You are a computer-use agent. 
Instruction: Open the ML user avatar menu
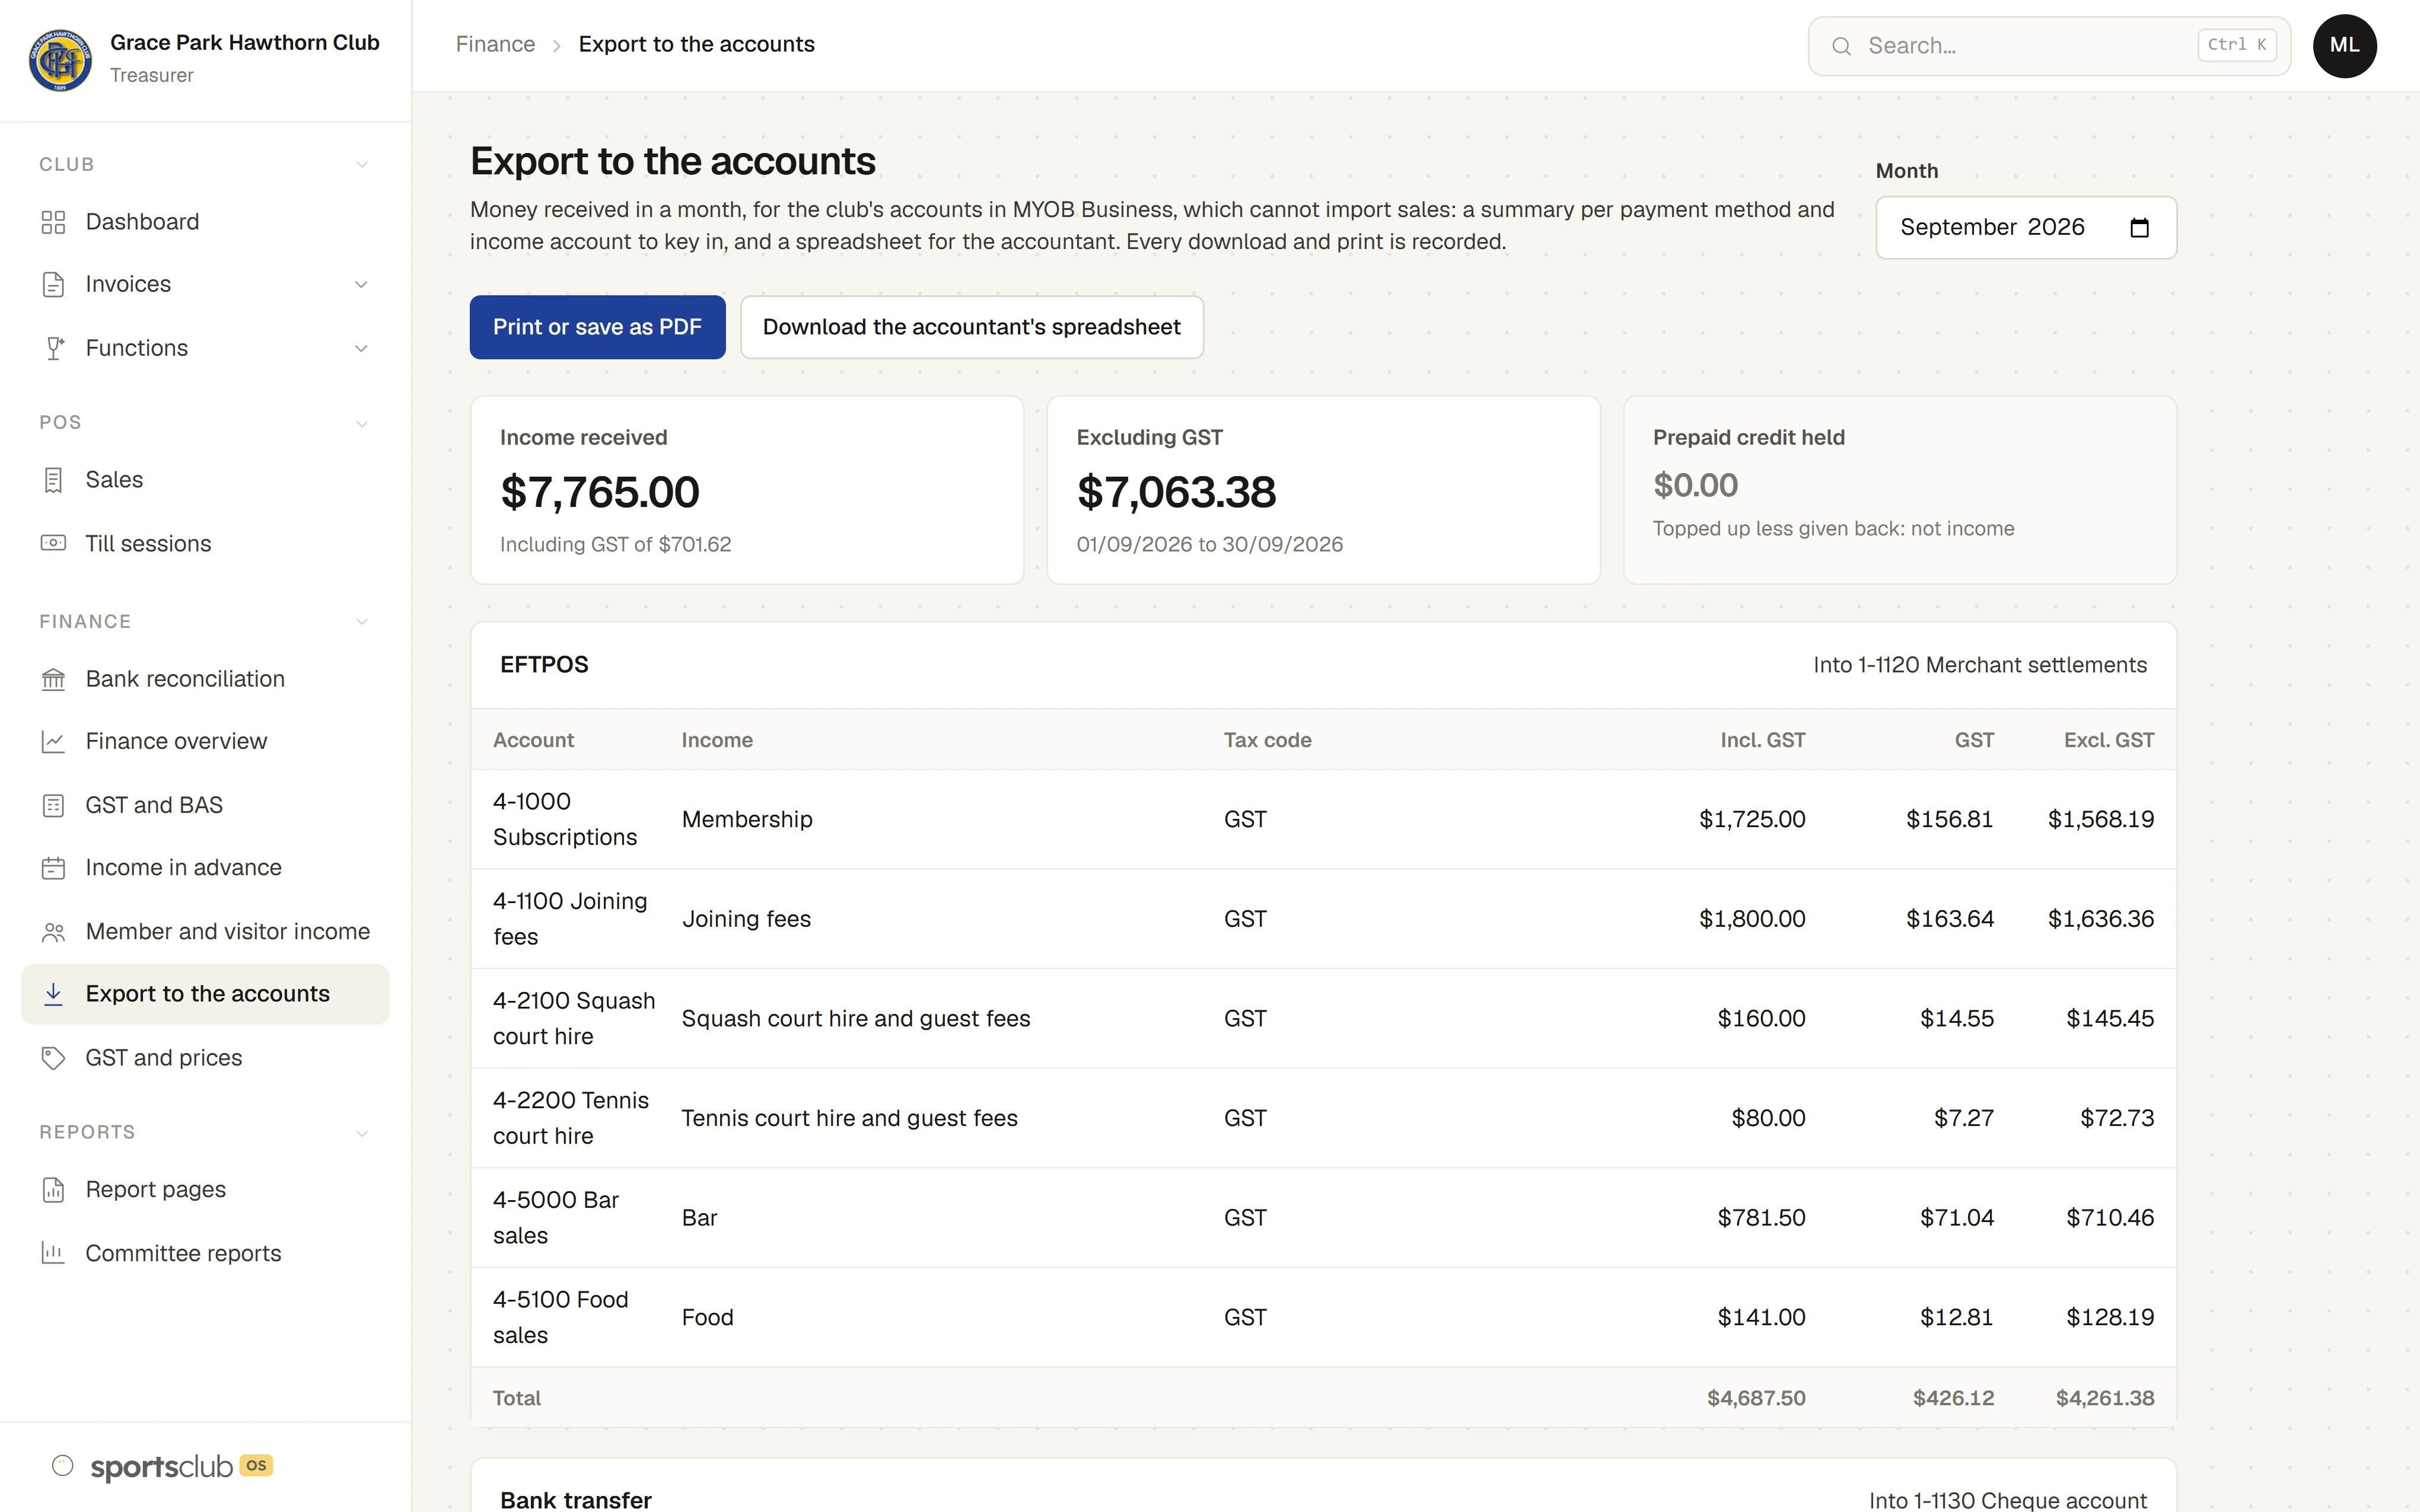click(x=2344, y=46)
